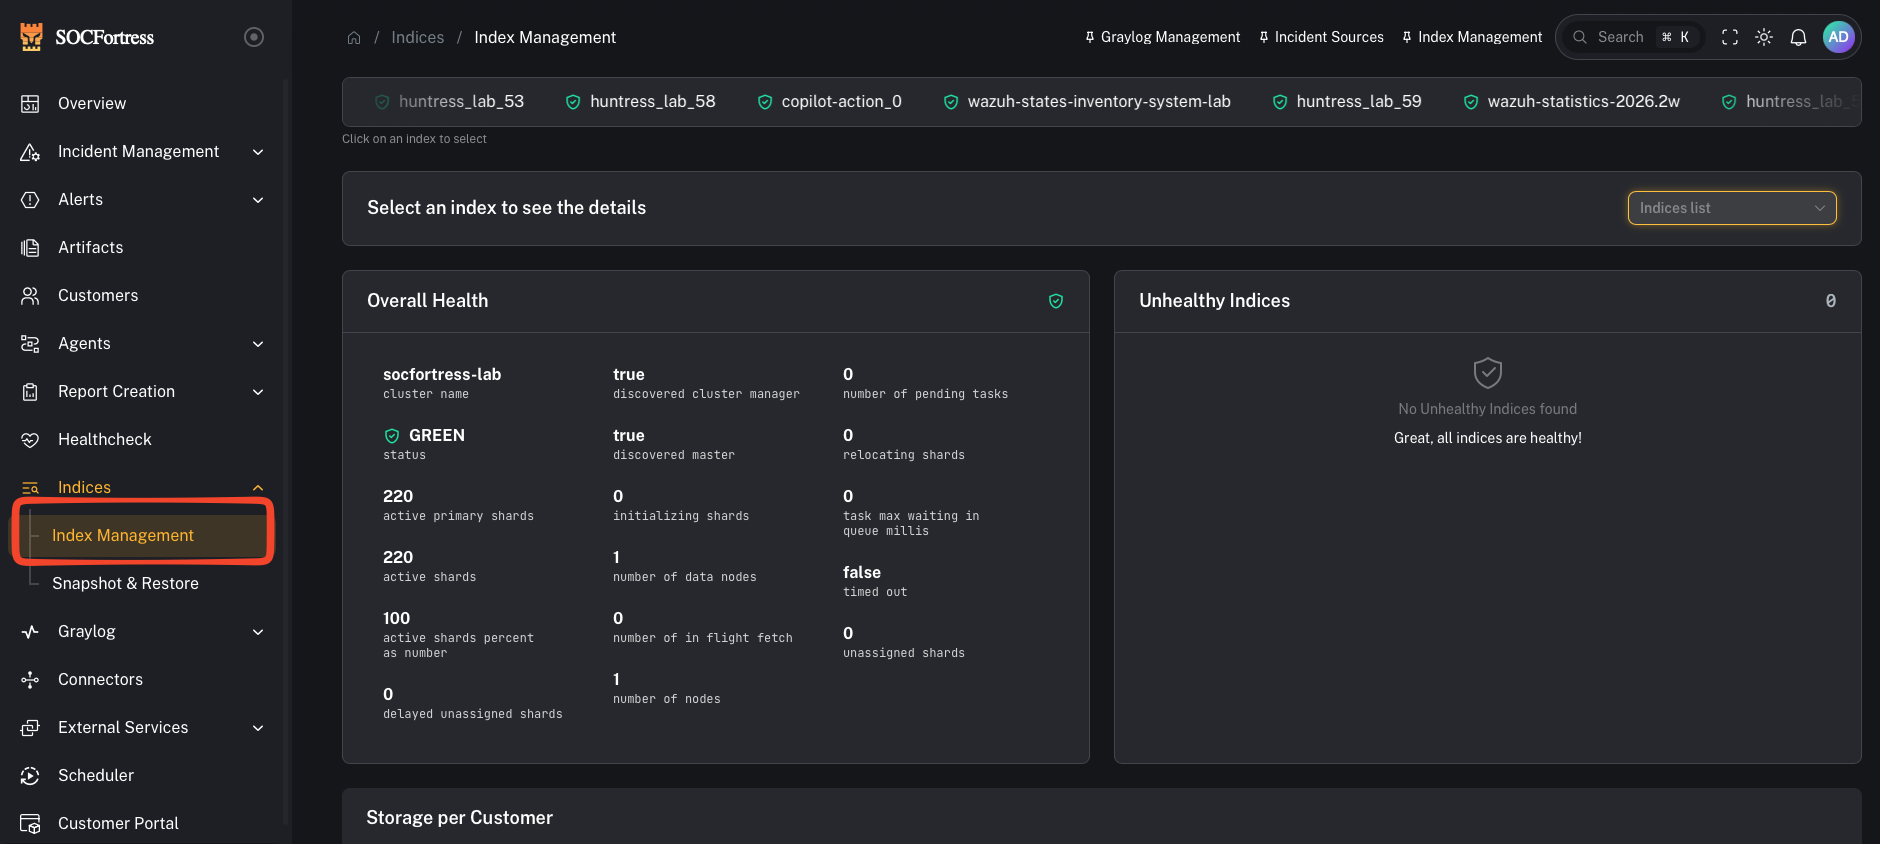The width and height of the screenshot is (1880, 844).
Task: Click the Healthcheck heart icon
Action: (x=30, y=439)
